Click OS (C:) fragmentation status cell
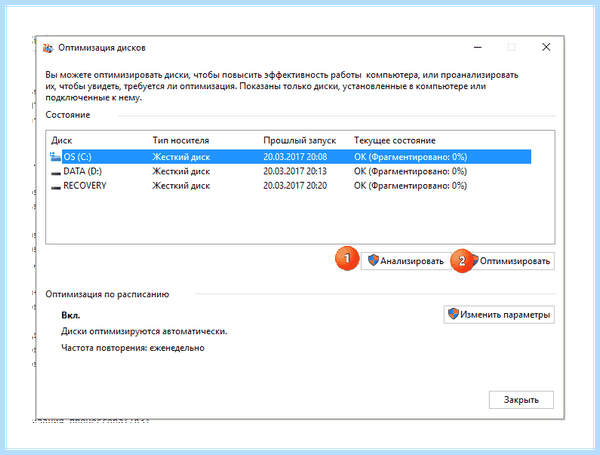This screenshot has height=455, width=600. tap(410, 157)
